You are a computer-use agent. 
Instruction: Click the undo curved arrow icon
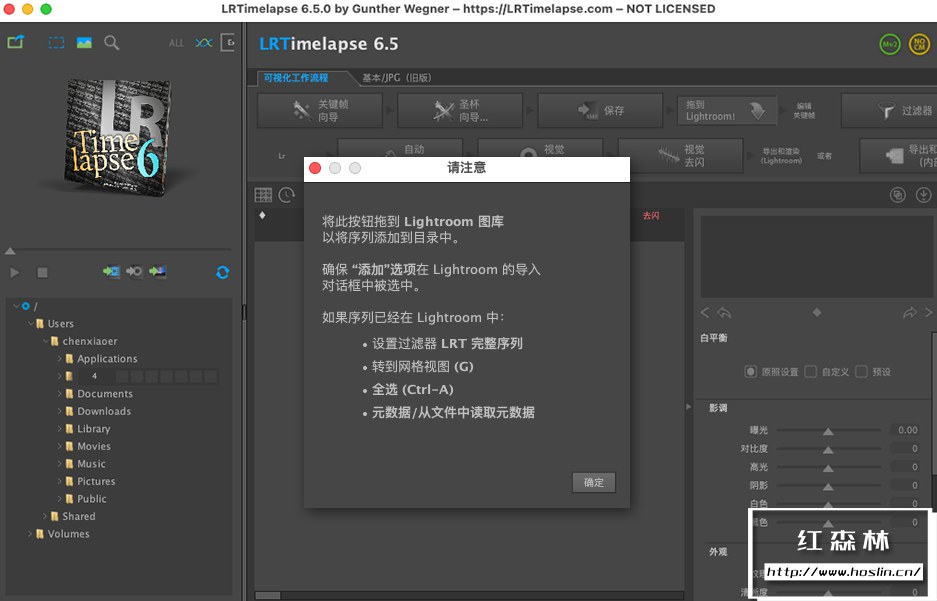click(x=724, y=312)
